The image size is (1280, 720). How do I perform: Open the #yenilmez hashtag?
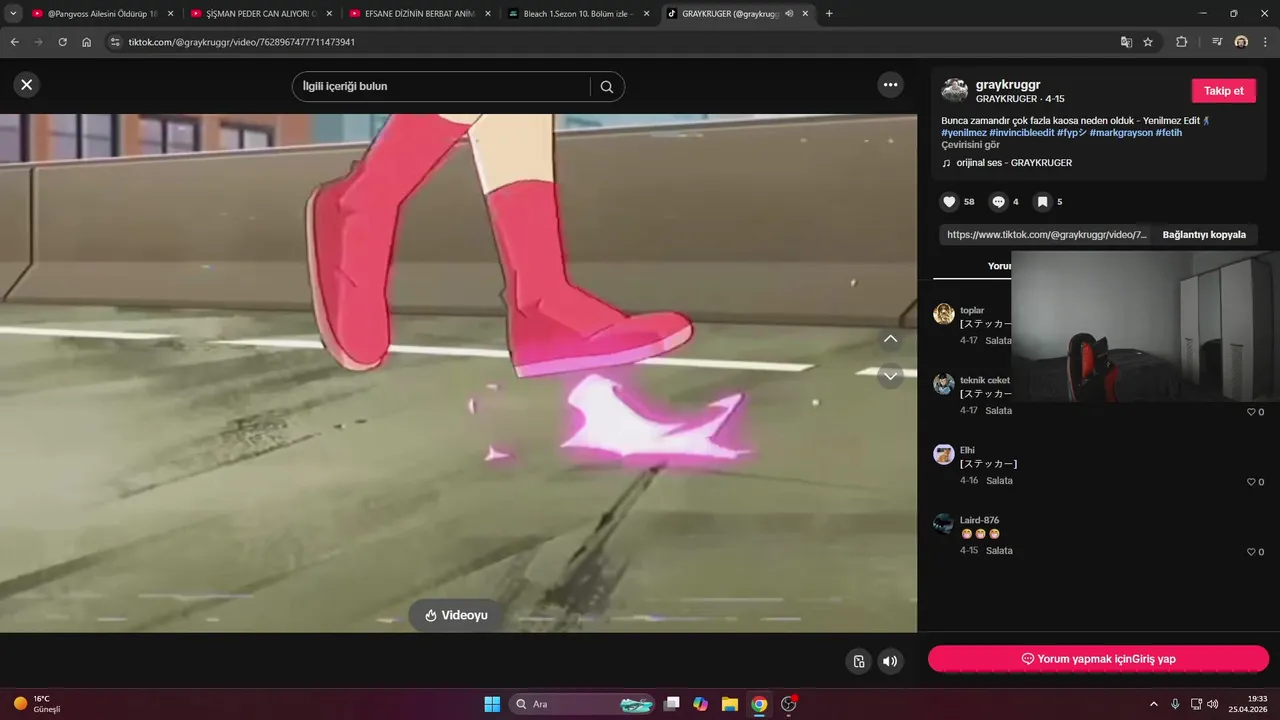tap(964, 133)
